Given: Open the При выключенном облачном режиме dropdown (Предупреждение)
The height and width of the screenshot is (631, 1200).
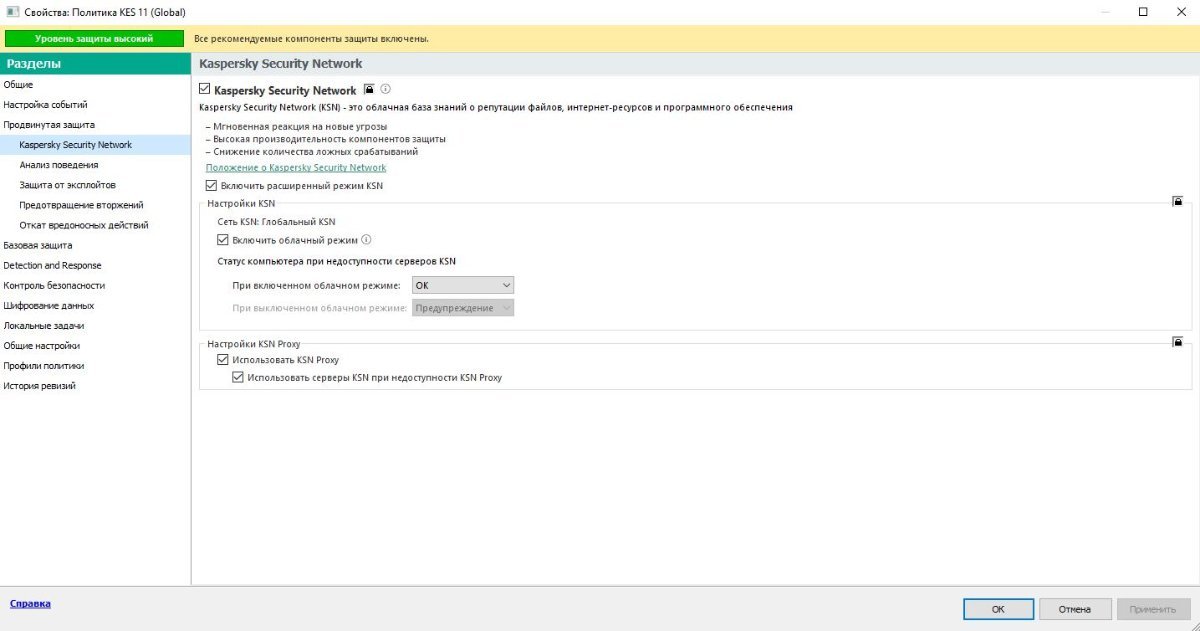Looking at the screenshot, I should (462, 308).
